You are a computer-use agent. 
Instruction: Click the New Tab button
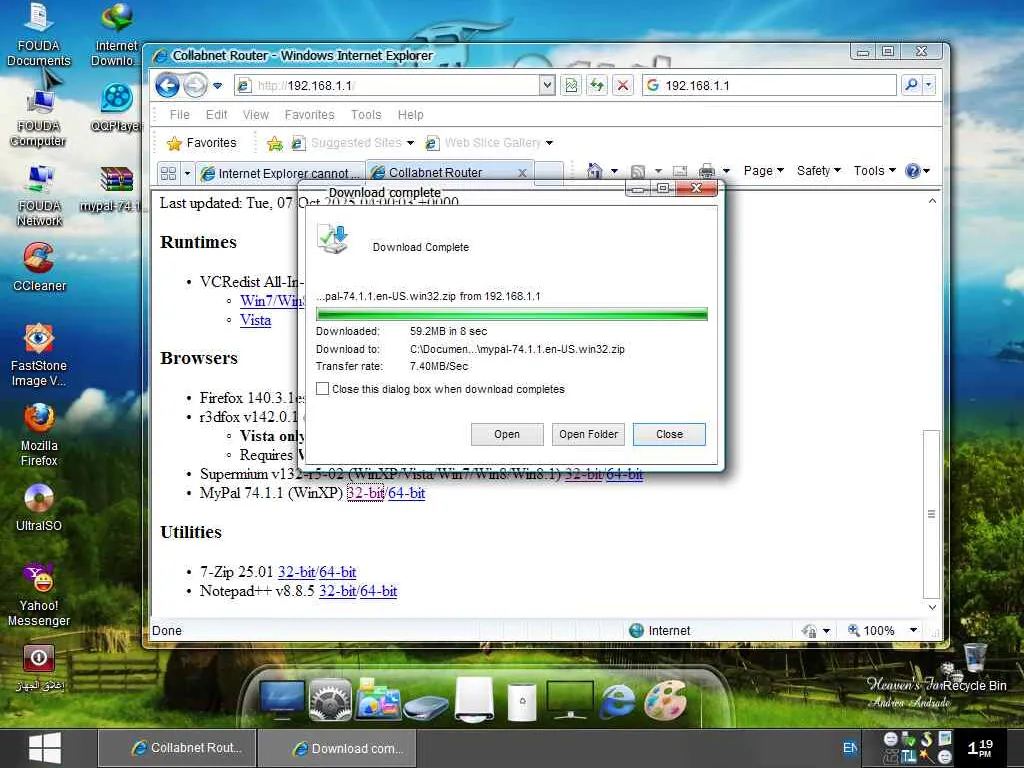550,173
